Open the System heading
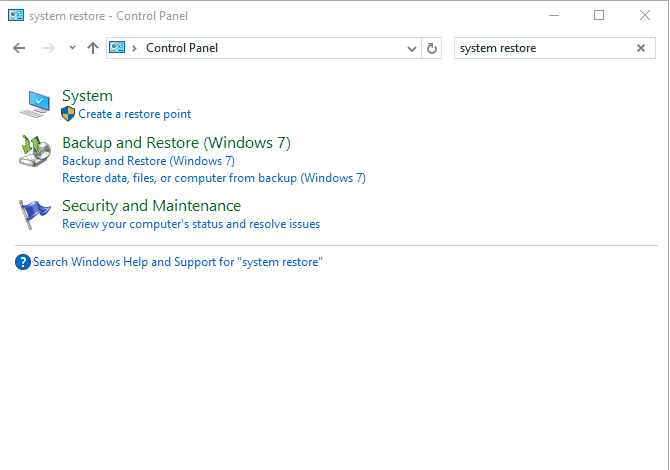Image resolution: width=670 pixels, height=470 pixels. tap(87, 96)
